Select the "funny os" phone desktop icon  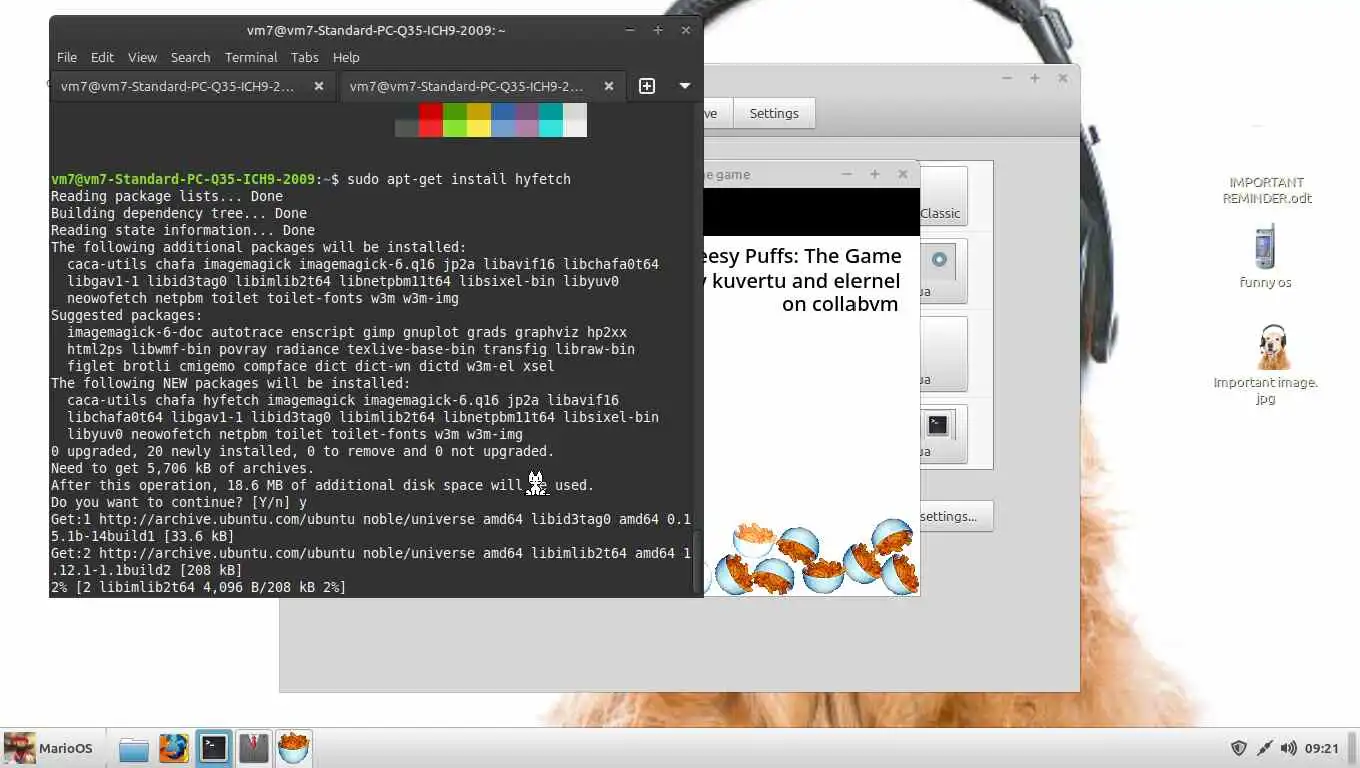(x=1265, y=257)
